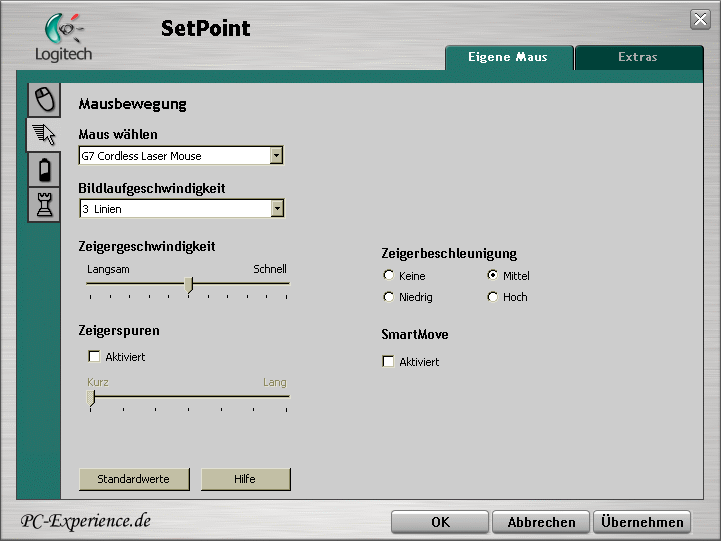
Task: Click the Übernehmen button
Action: 642,522
